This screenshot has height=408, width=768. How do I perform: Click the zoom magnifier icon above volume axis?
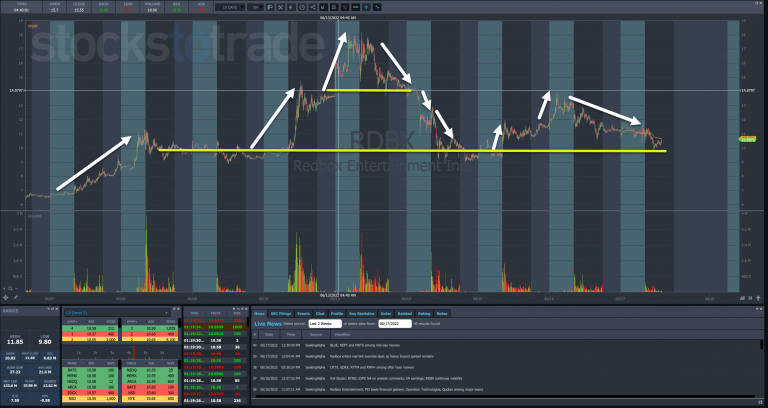click(x=10, y=288)
